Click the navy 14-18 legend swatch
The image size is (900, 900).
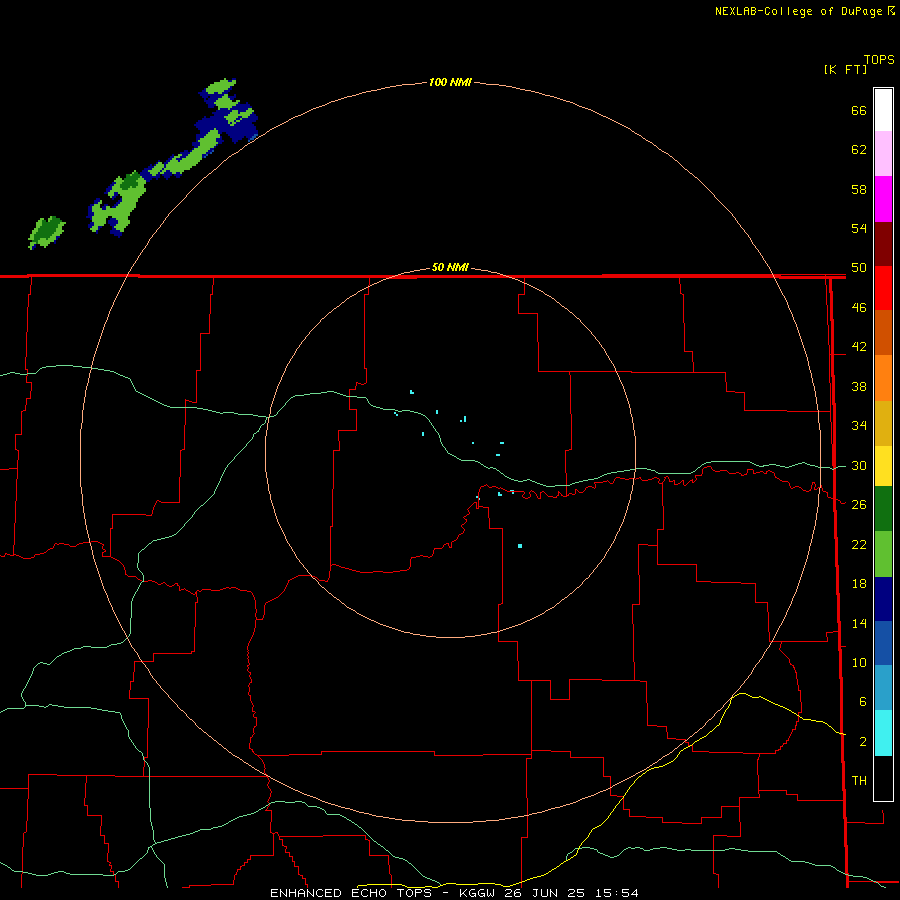tap(883, 599)
